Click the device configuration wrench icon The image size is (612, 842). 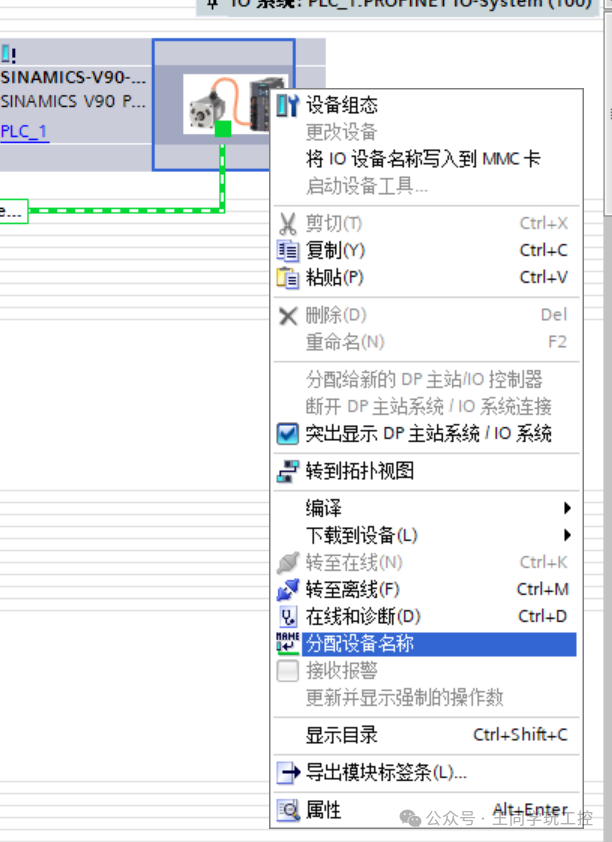point(288,105)
